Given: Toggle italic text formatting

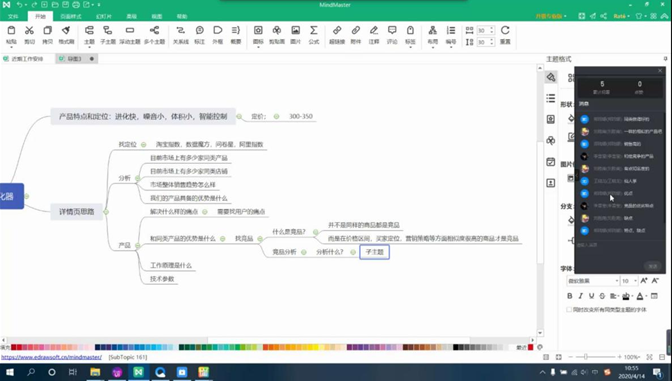Looking at the screenshot, I should click(581, 296).
